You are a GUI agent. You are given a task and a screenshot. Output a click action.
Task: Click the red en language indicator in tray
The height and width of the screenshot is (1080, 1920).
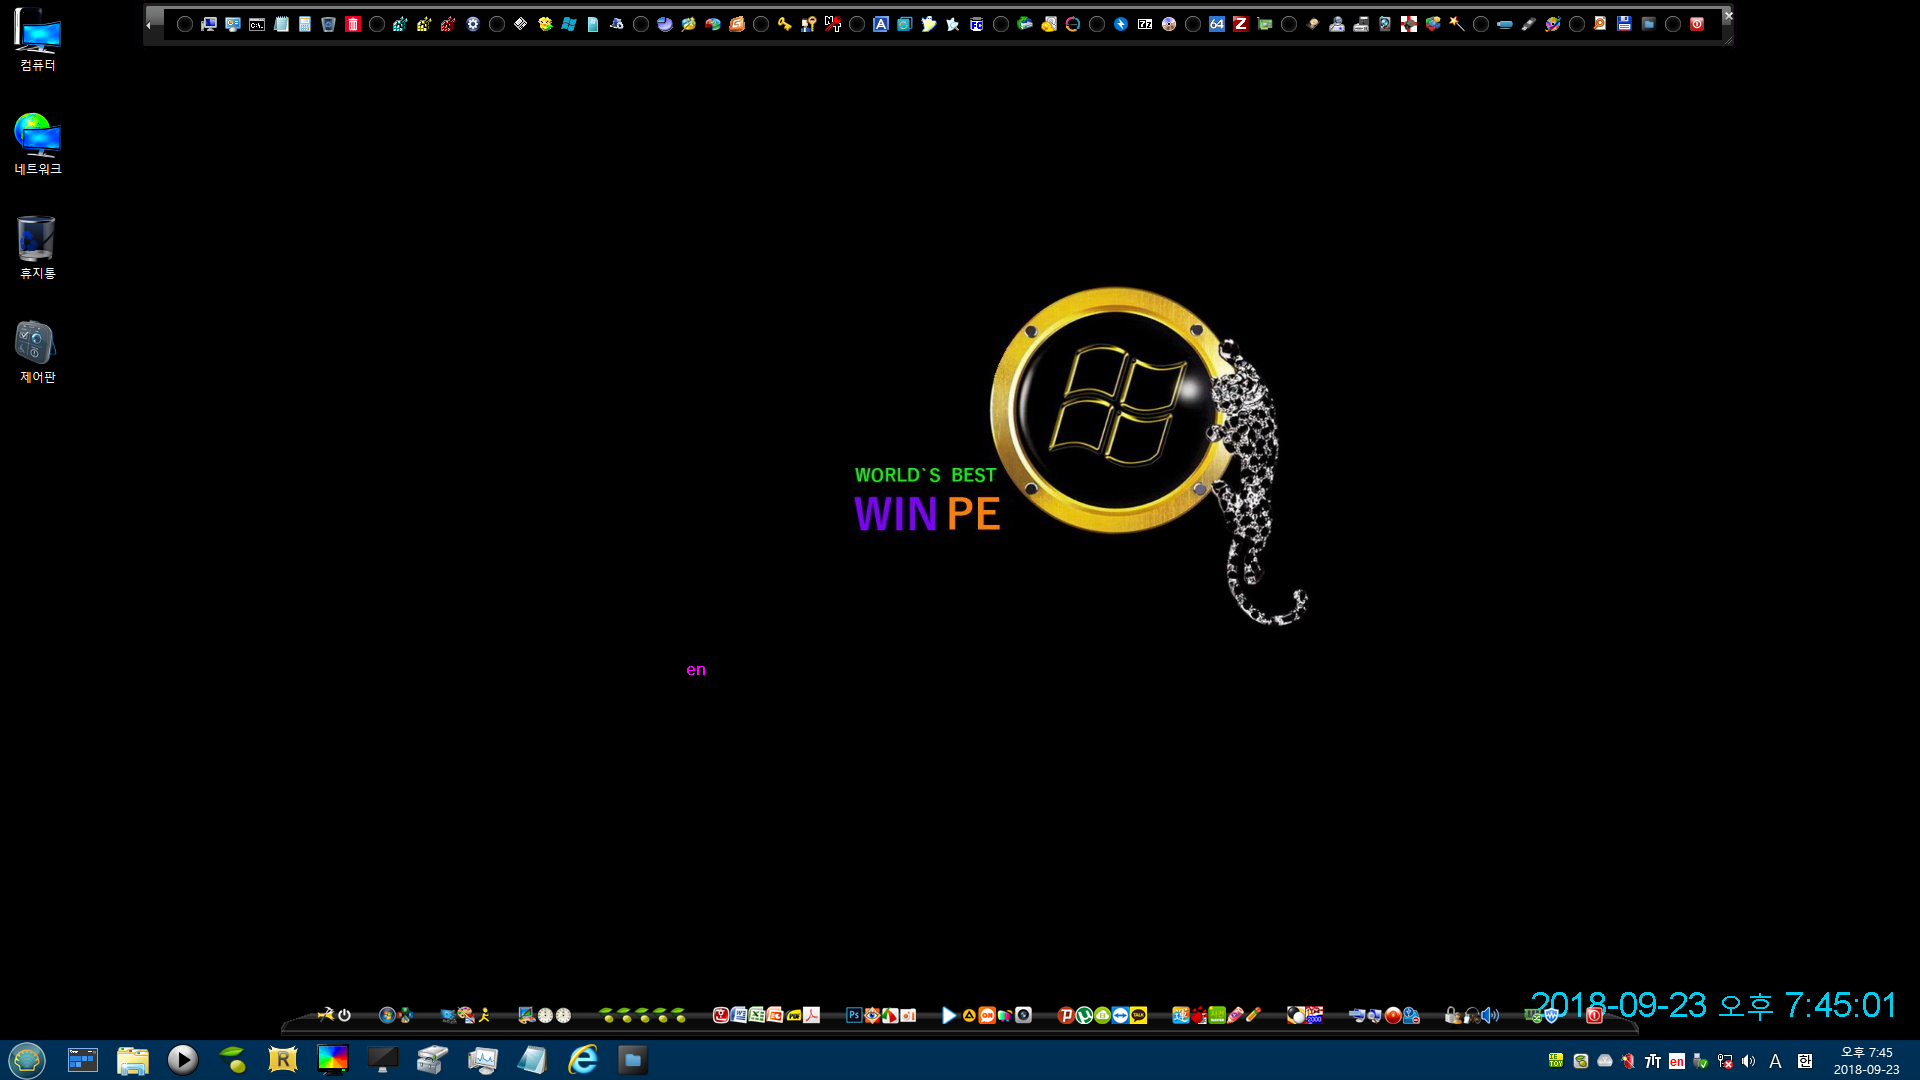point(1677,1061)
